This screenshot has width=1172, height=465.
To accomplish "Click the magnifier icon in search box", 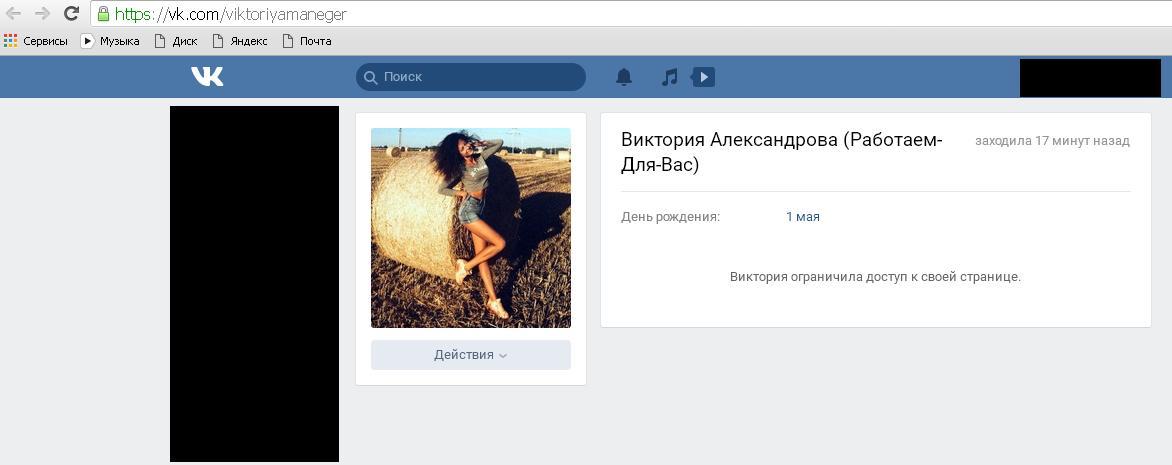I will coord(371,77).
